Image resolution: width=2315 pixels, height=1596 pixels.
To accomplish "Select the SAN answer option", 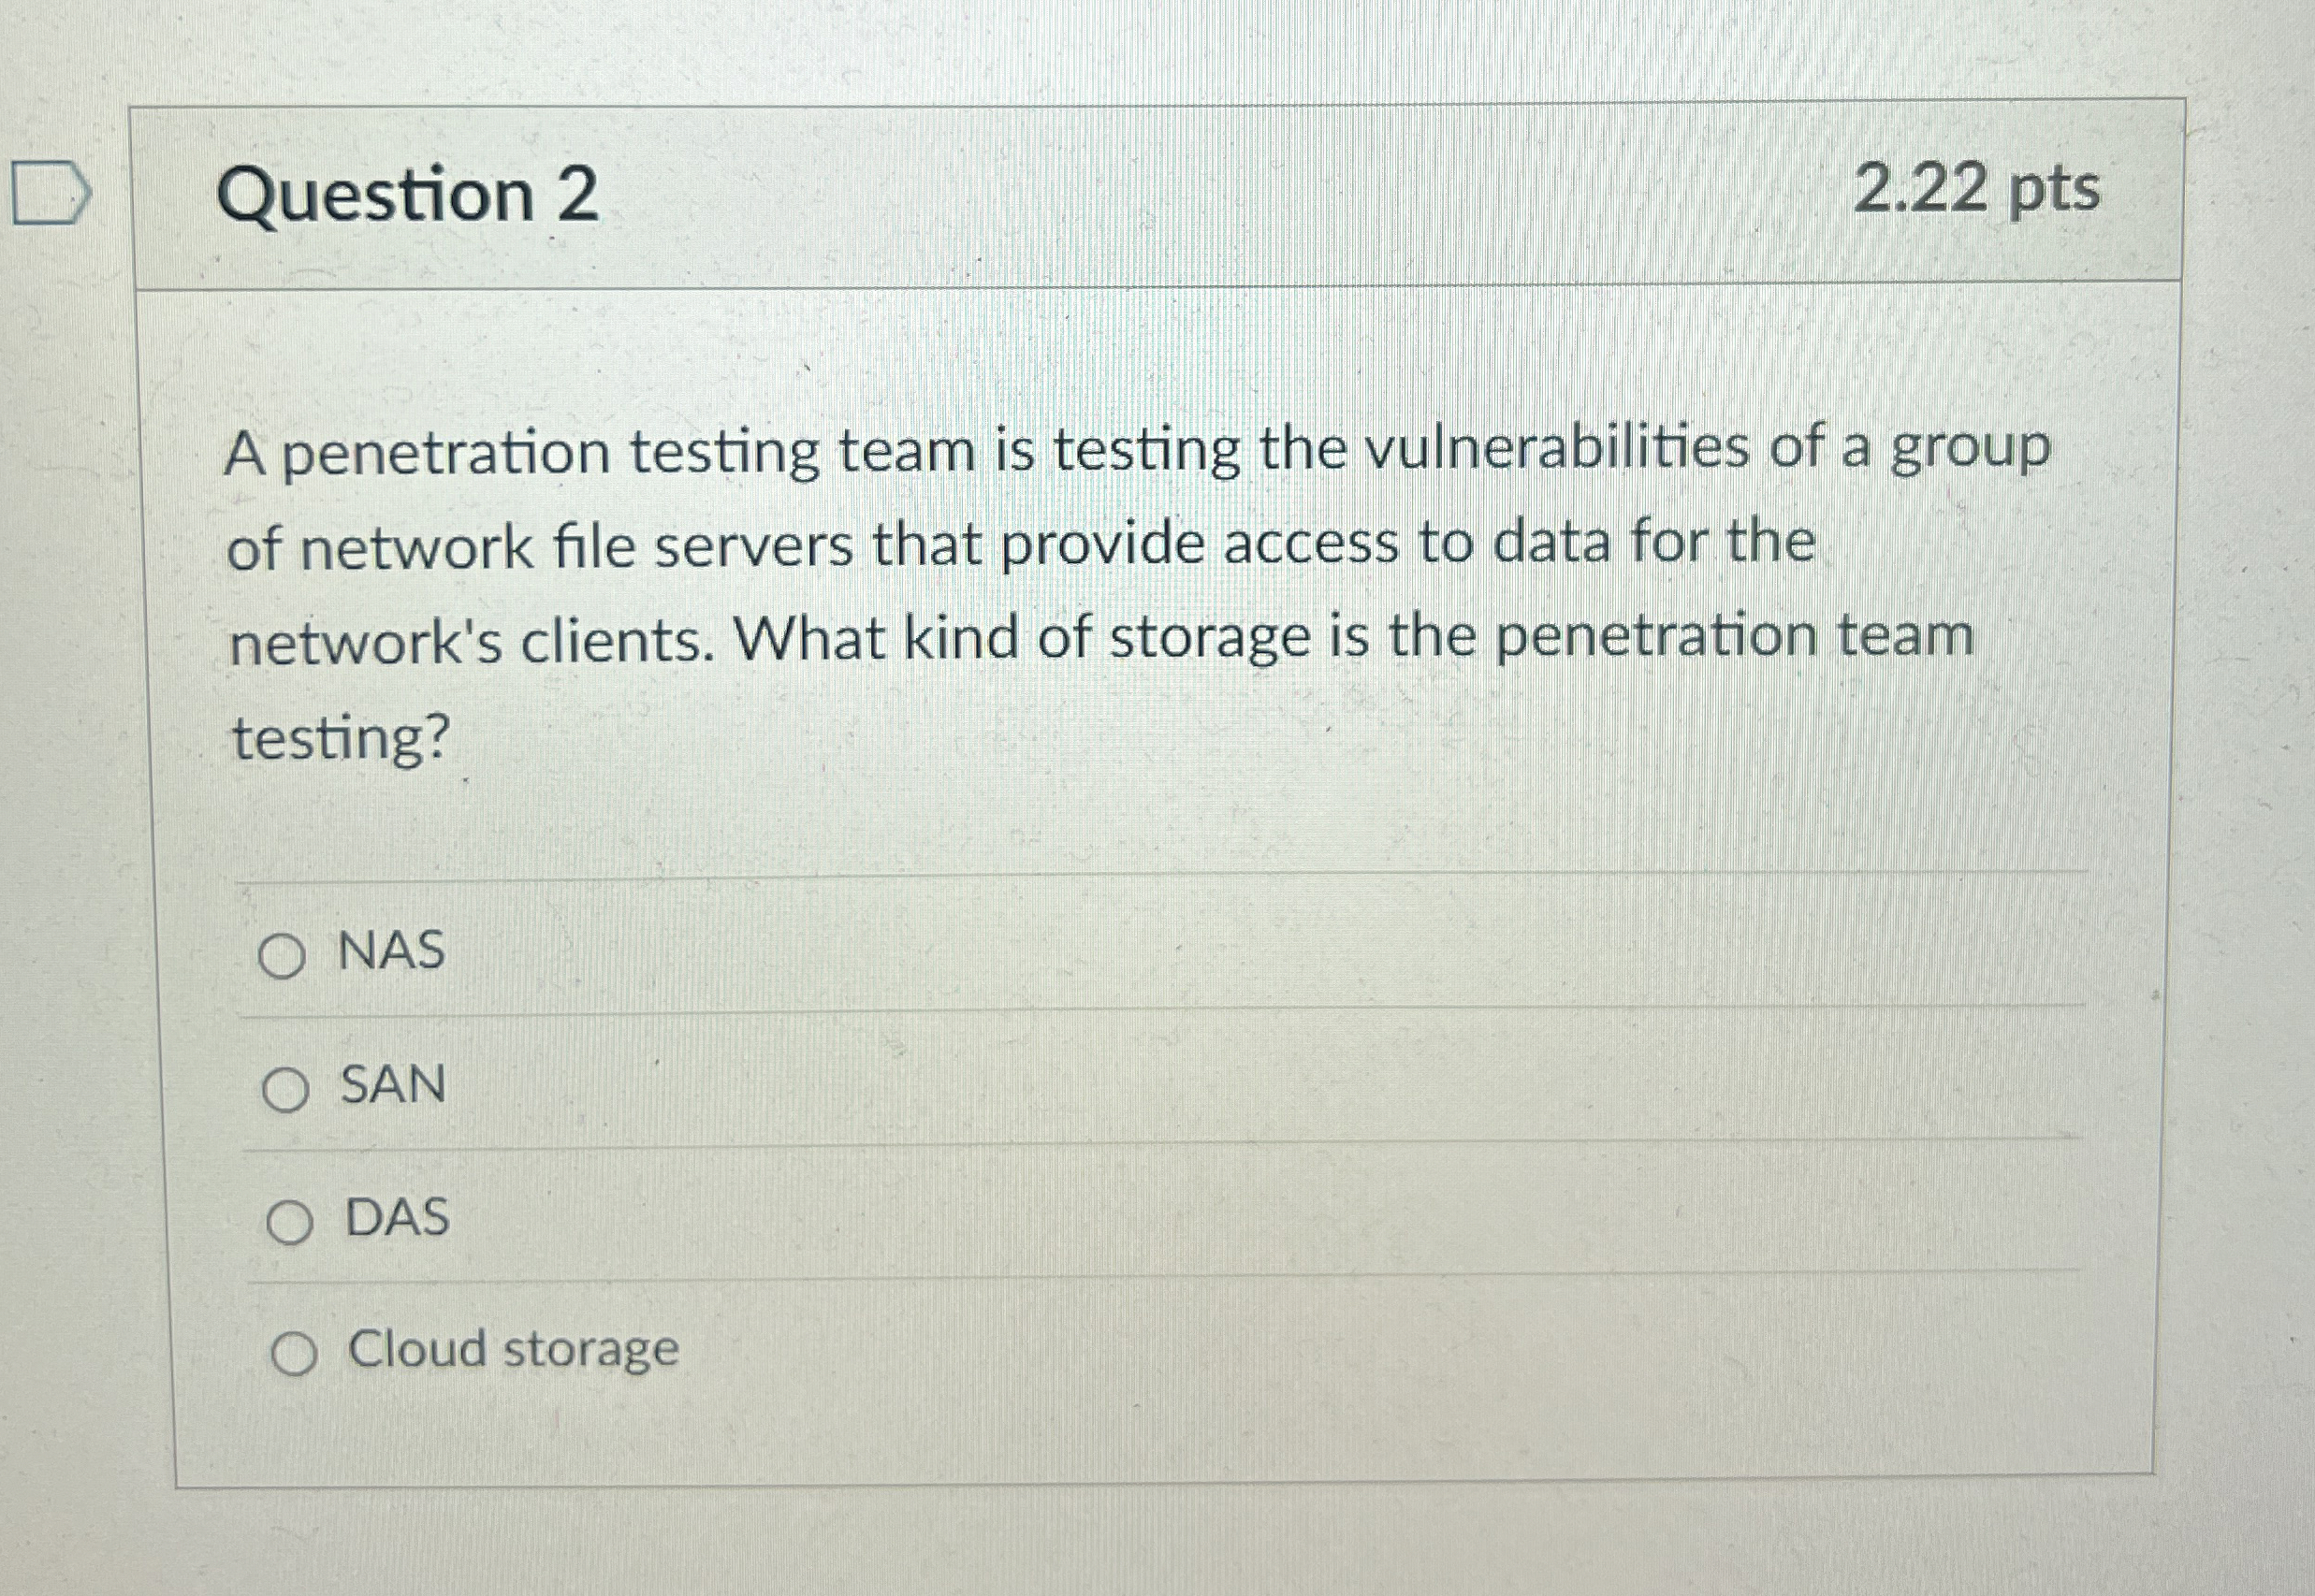I will coord(287,1089).
